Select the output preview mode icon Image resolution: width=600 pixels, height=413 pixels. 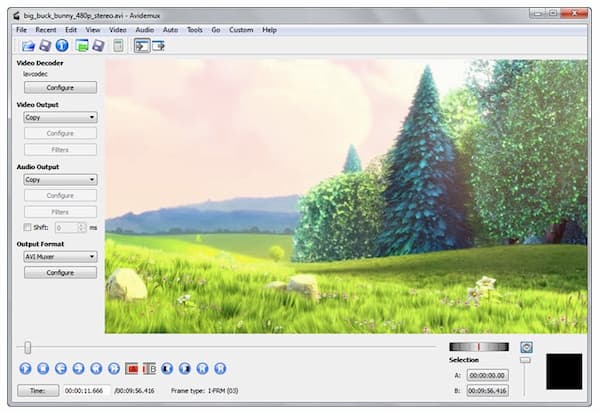tap(158, 46)
